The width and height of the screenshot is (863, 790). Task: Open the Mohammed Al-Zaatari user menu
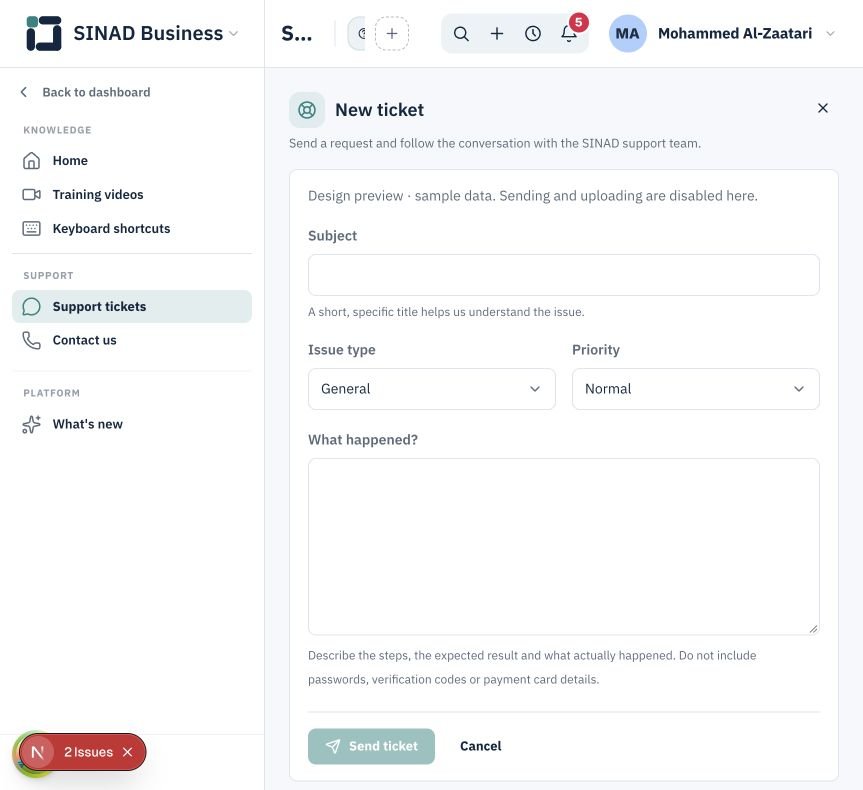tap(722, 34)
